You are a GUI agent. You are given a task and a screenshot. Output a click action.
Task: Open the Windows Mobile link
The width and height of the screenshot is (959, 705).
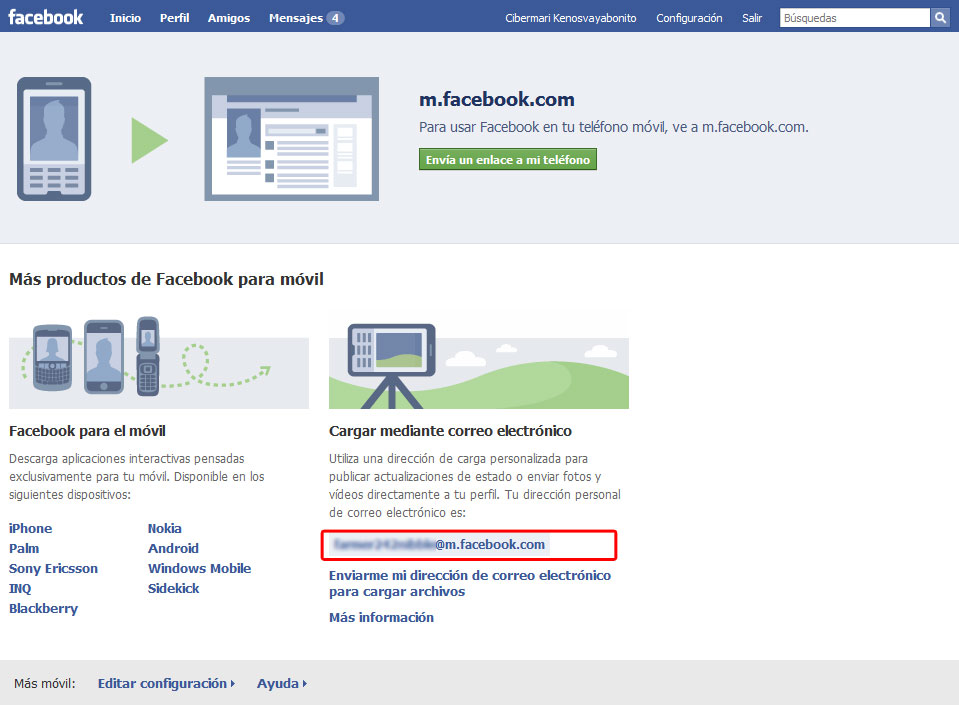pyautogui.click(x=199, y=569)
